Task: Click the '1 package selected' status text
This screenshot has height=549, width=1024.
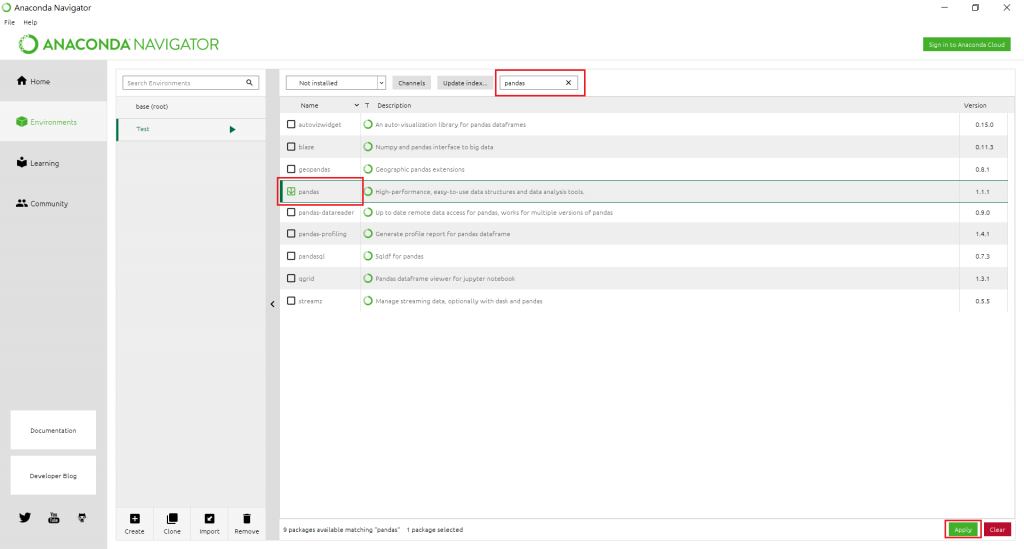Action: pos(434,529)
